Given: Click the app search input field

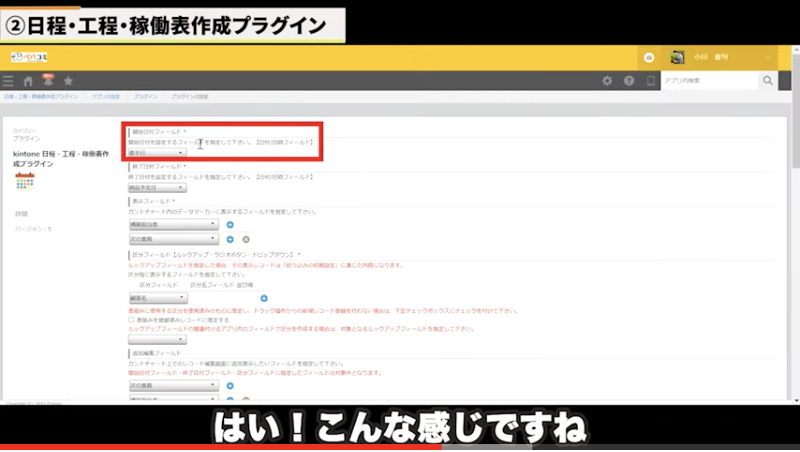Looking at the screenshot, I should 708,81.
